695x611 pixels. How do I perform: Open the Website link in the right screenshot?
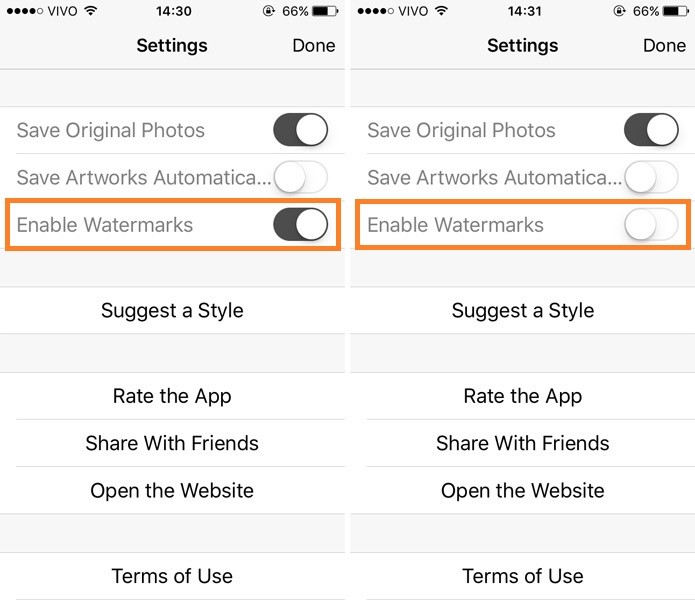(x=523, y=491)
